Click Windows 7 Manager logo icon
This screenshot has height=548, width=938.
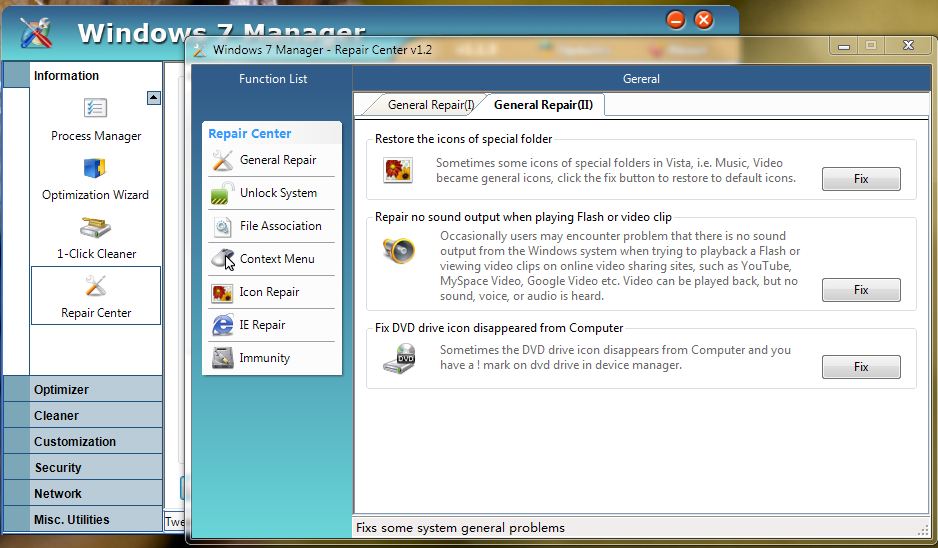pos(36,32)
